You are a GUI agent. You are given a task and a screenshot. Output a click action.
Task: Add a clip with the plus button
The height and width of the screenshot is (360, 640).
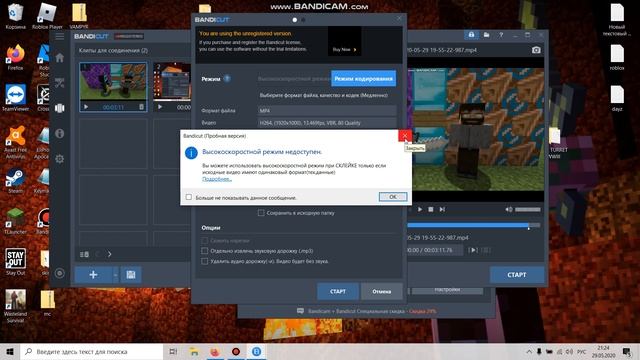click(93, 275)
